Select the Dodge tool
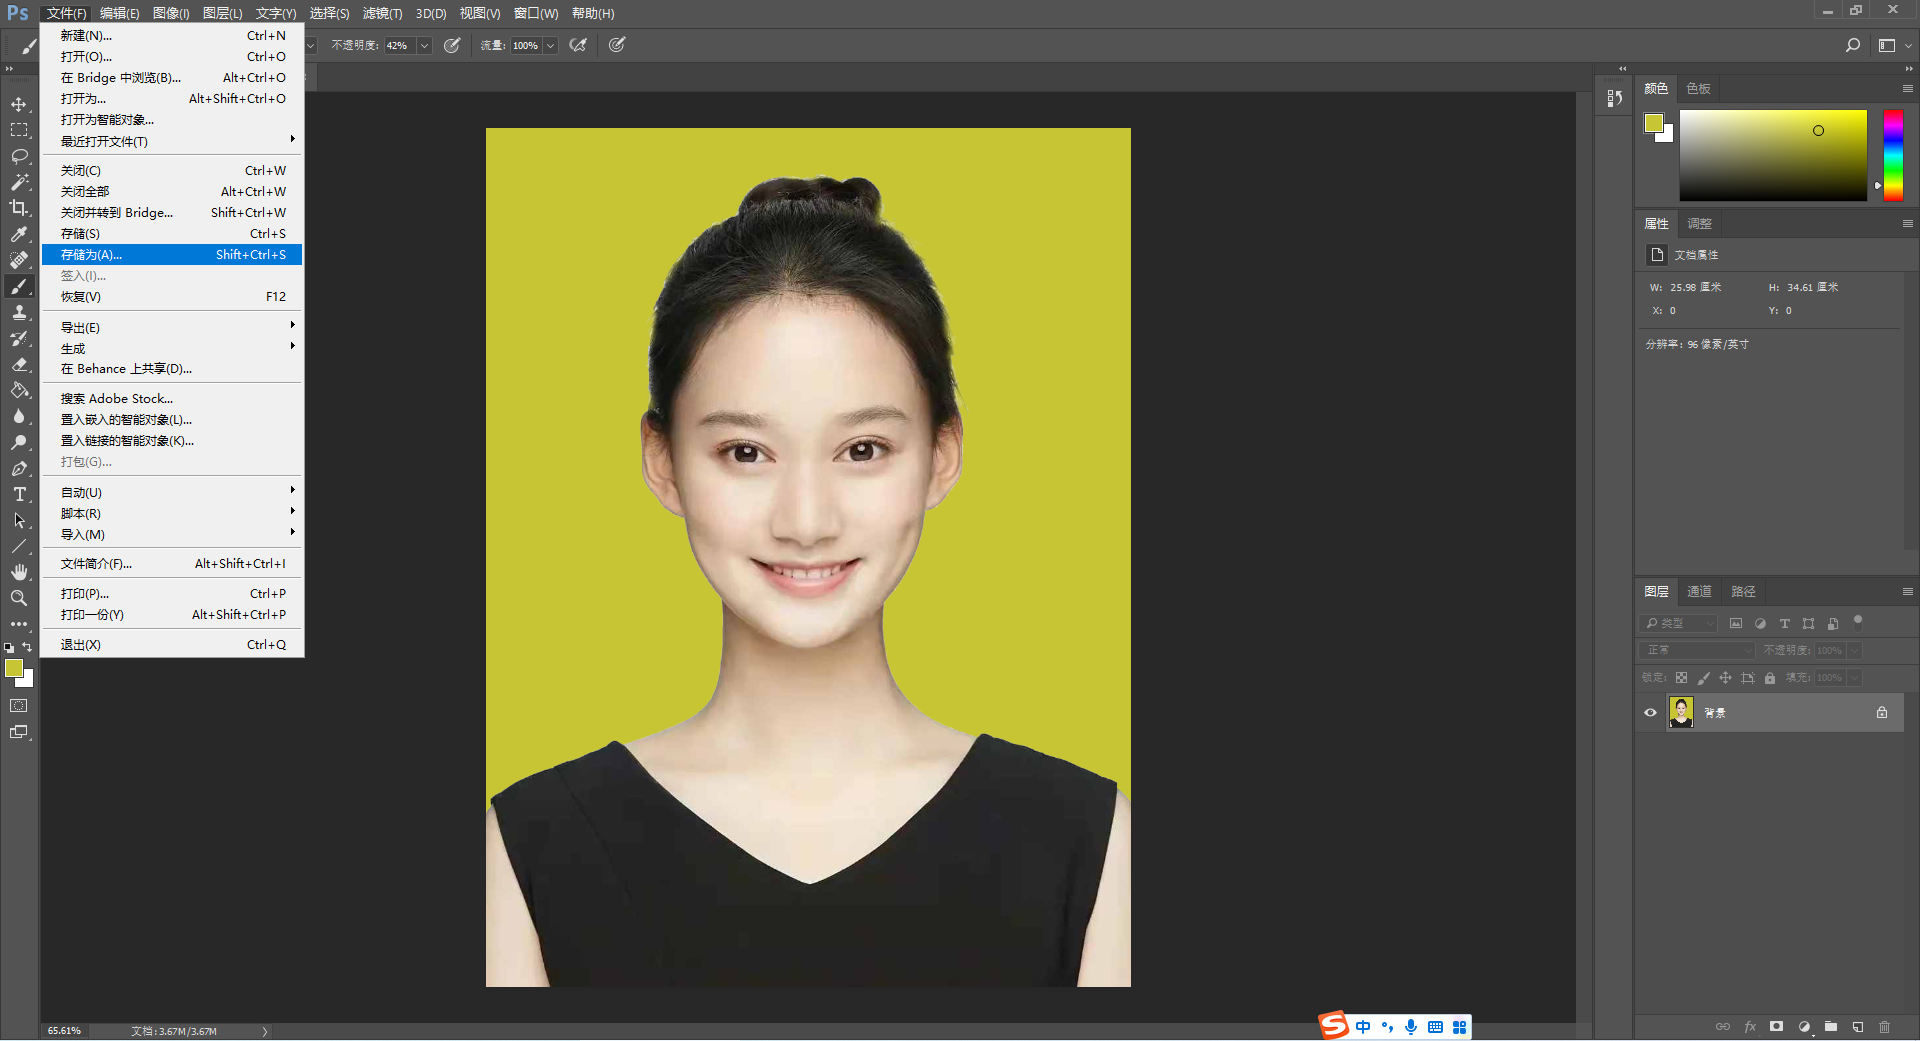 click(19, 442)
